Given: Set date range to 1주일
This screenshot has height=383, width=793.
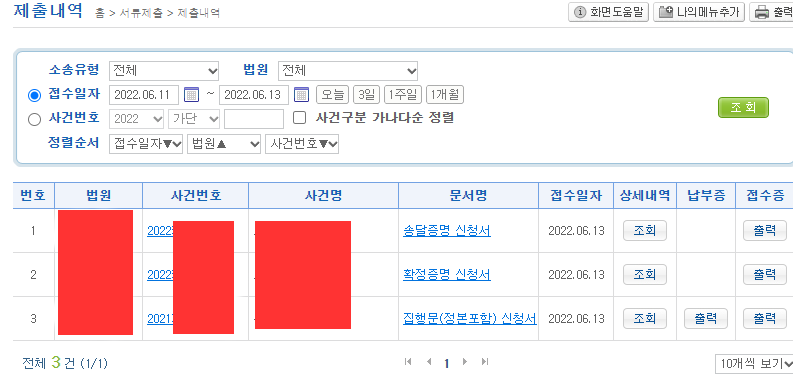Looking at the screenshot, I should click(403, 95).
